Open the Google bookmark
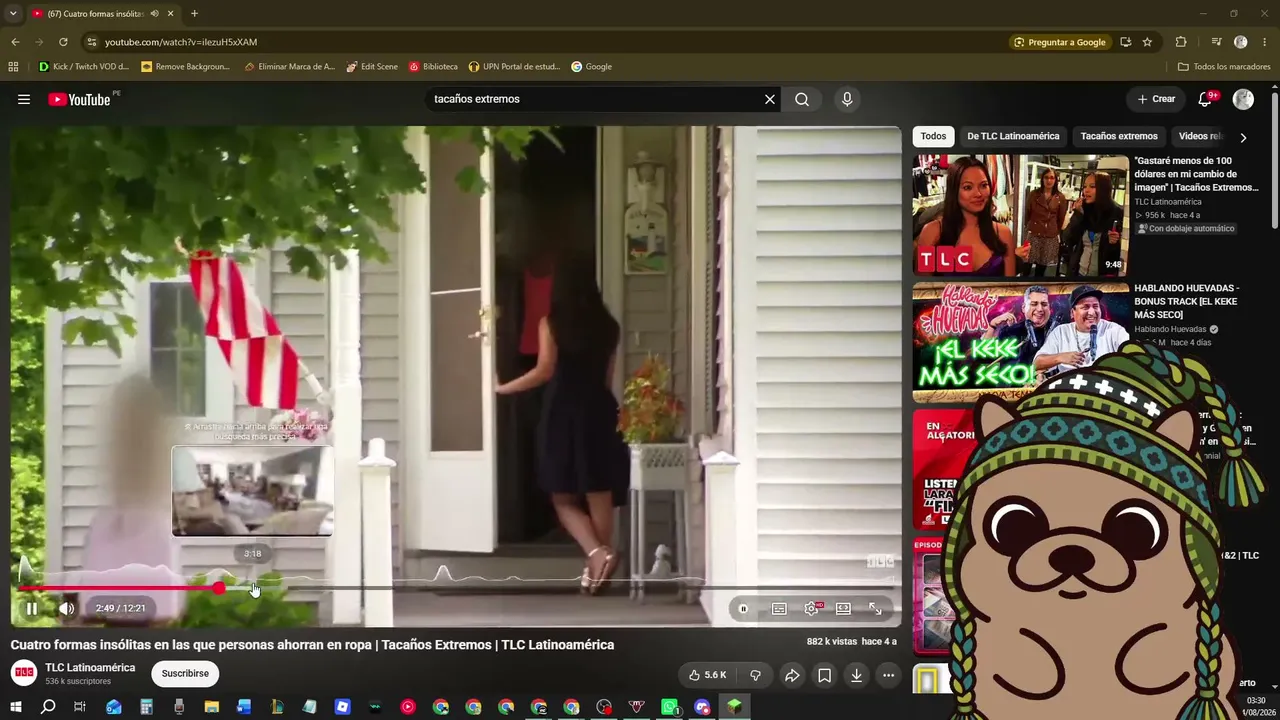Image resolution: width=1280 pixels, height=720 pixels. [591, 67]
